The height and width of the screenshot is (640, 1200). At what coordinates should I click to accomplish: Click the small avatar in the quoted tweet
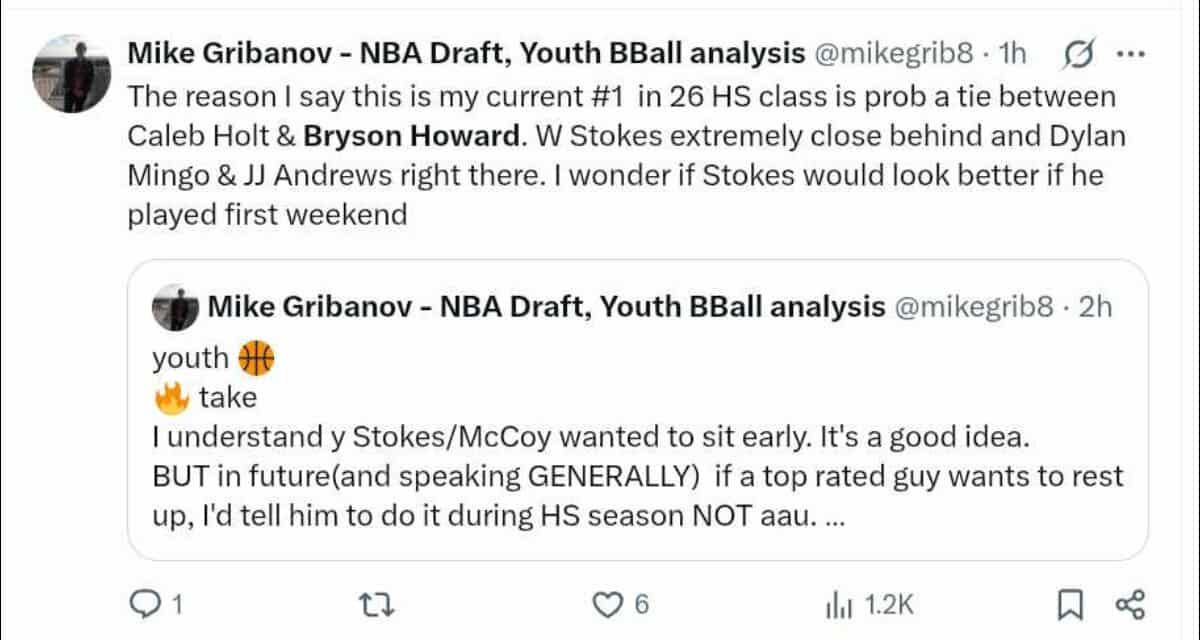[x=176, y=307]
